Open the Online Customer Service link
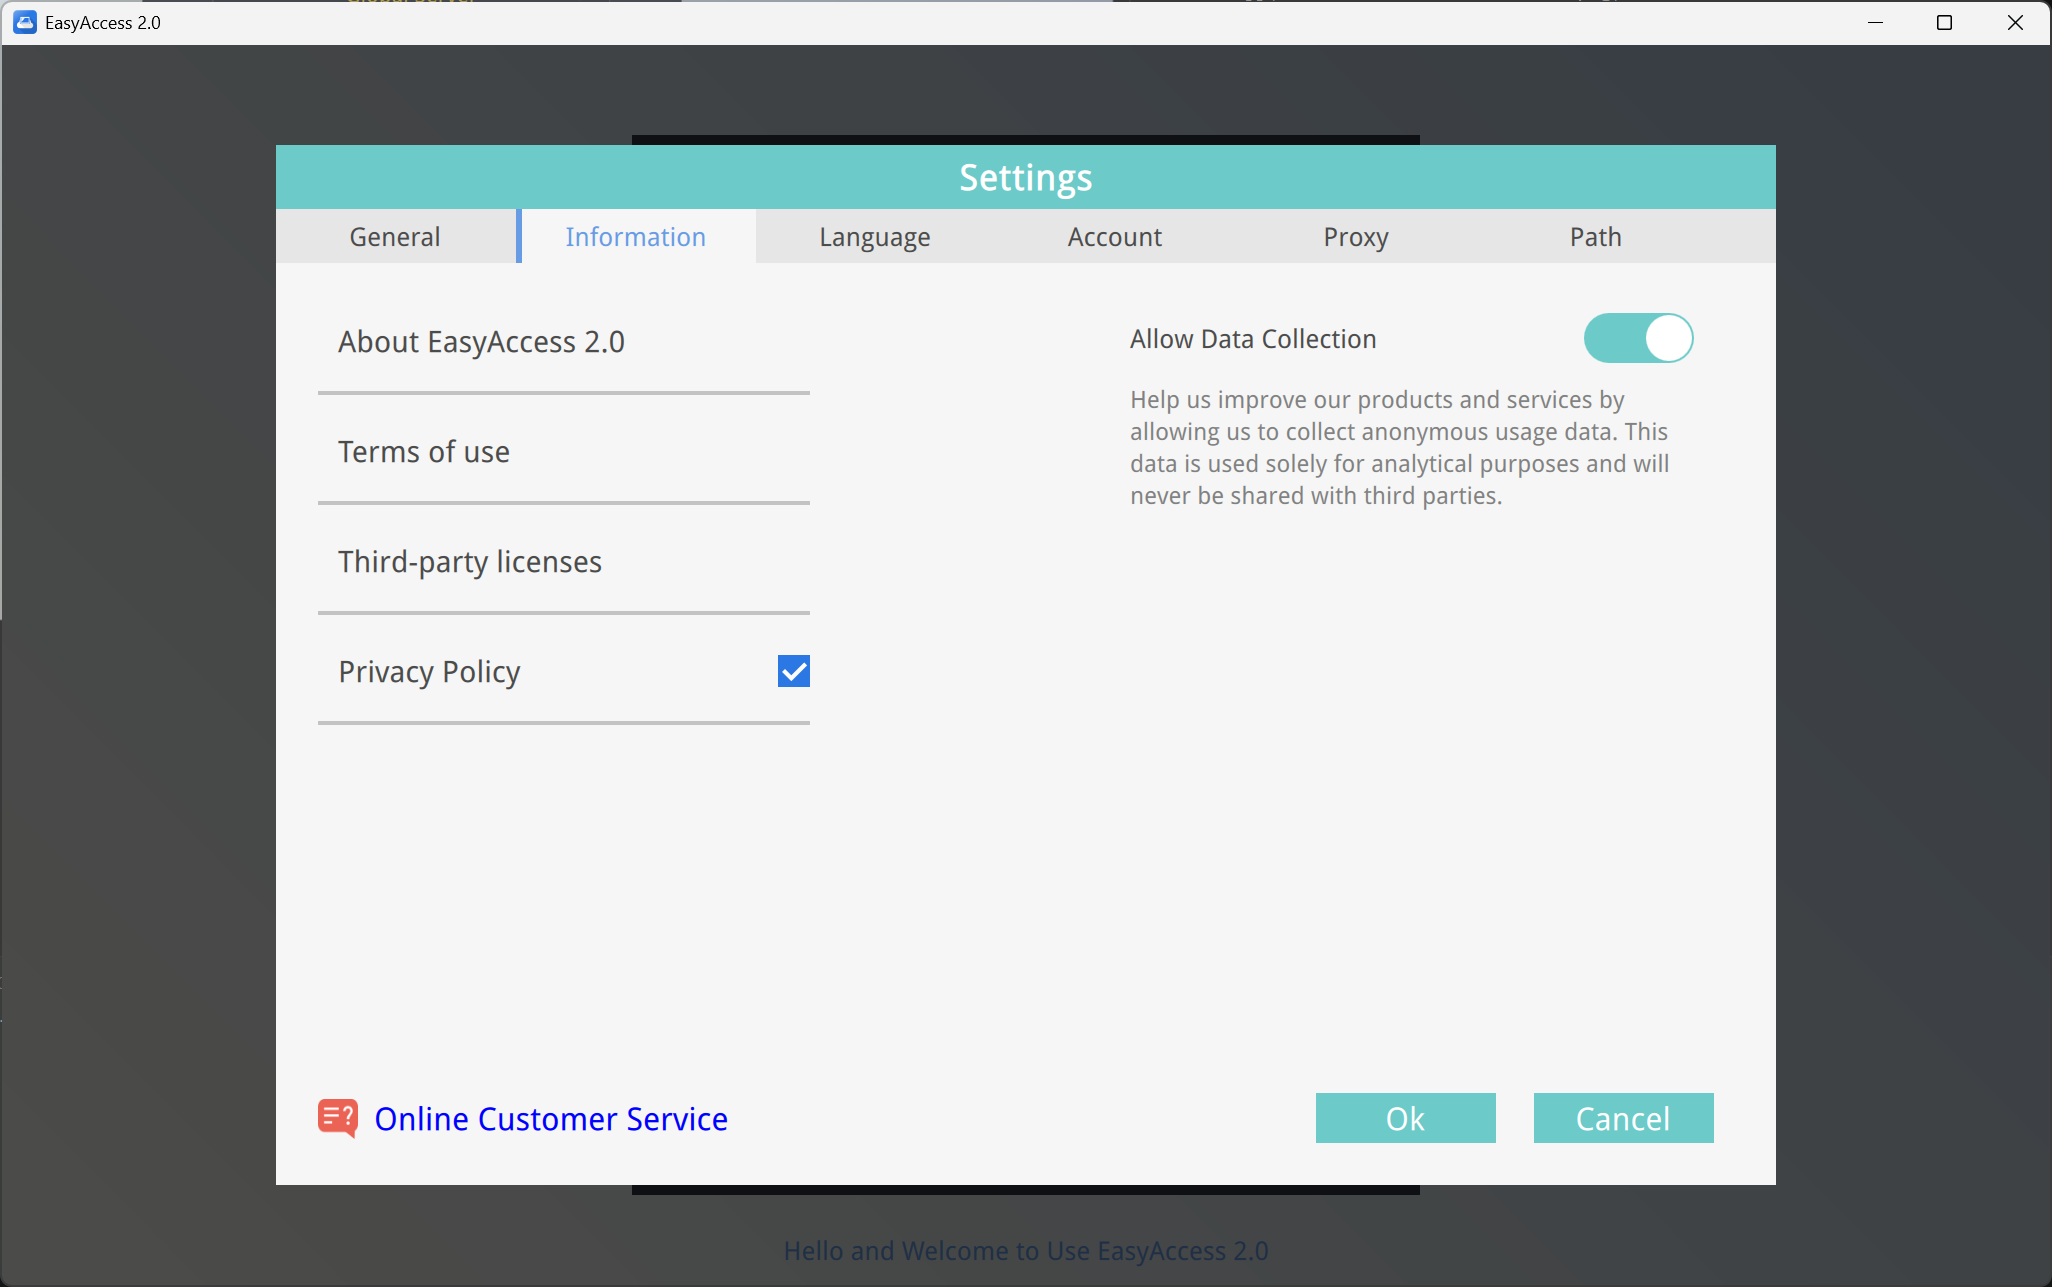This screenshot has width=2052, height=1287. point(551,1119)
